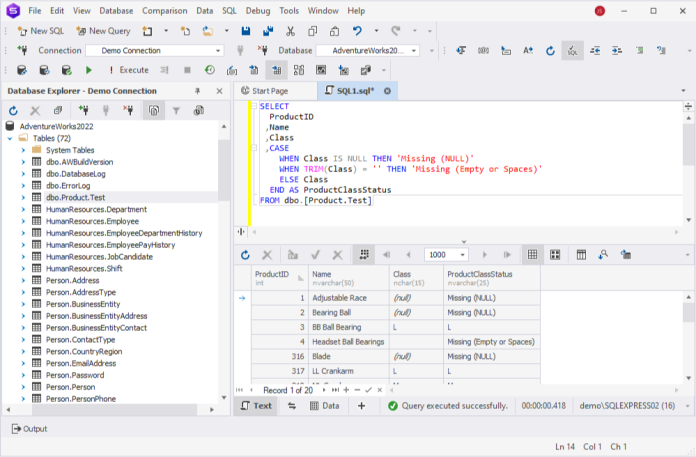Refresh the query results grid
The height and width of the screenshot is (457, 696).
point(245,255)
